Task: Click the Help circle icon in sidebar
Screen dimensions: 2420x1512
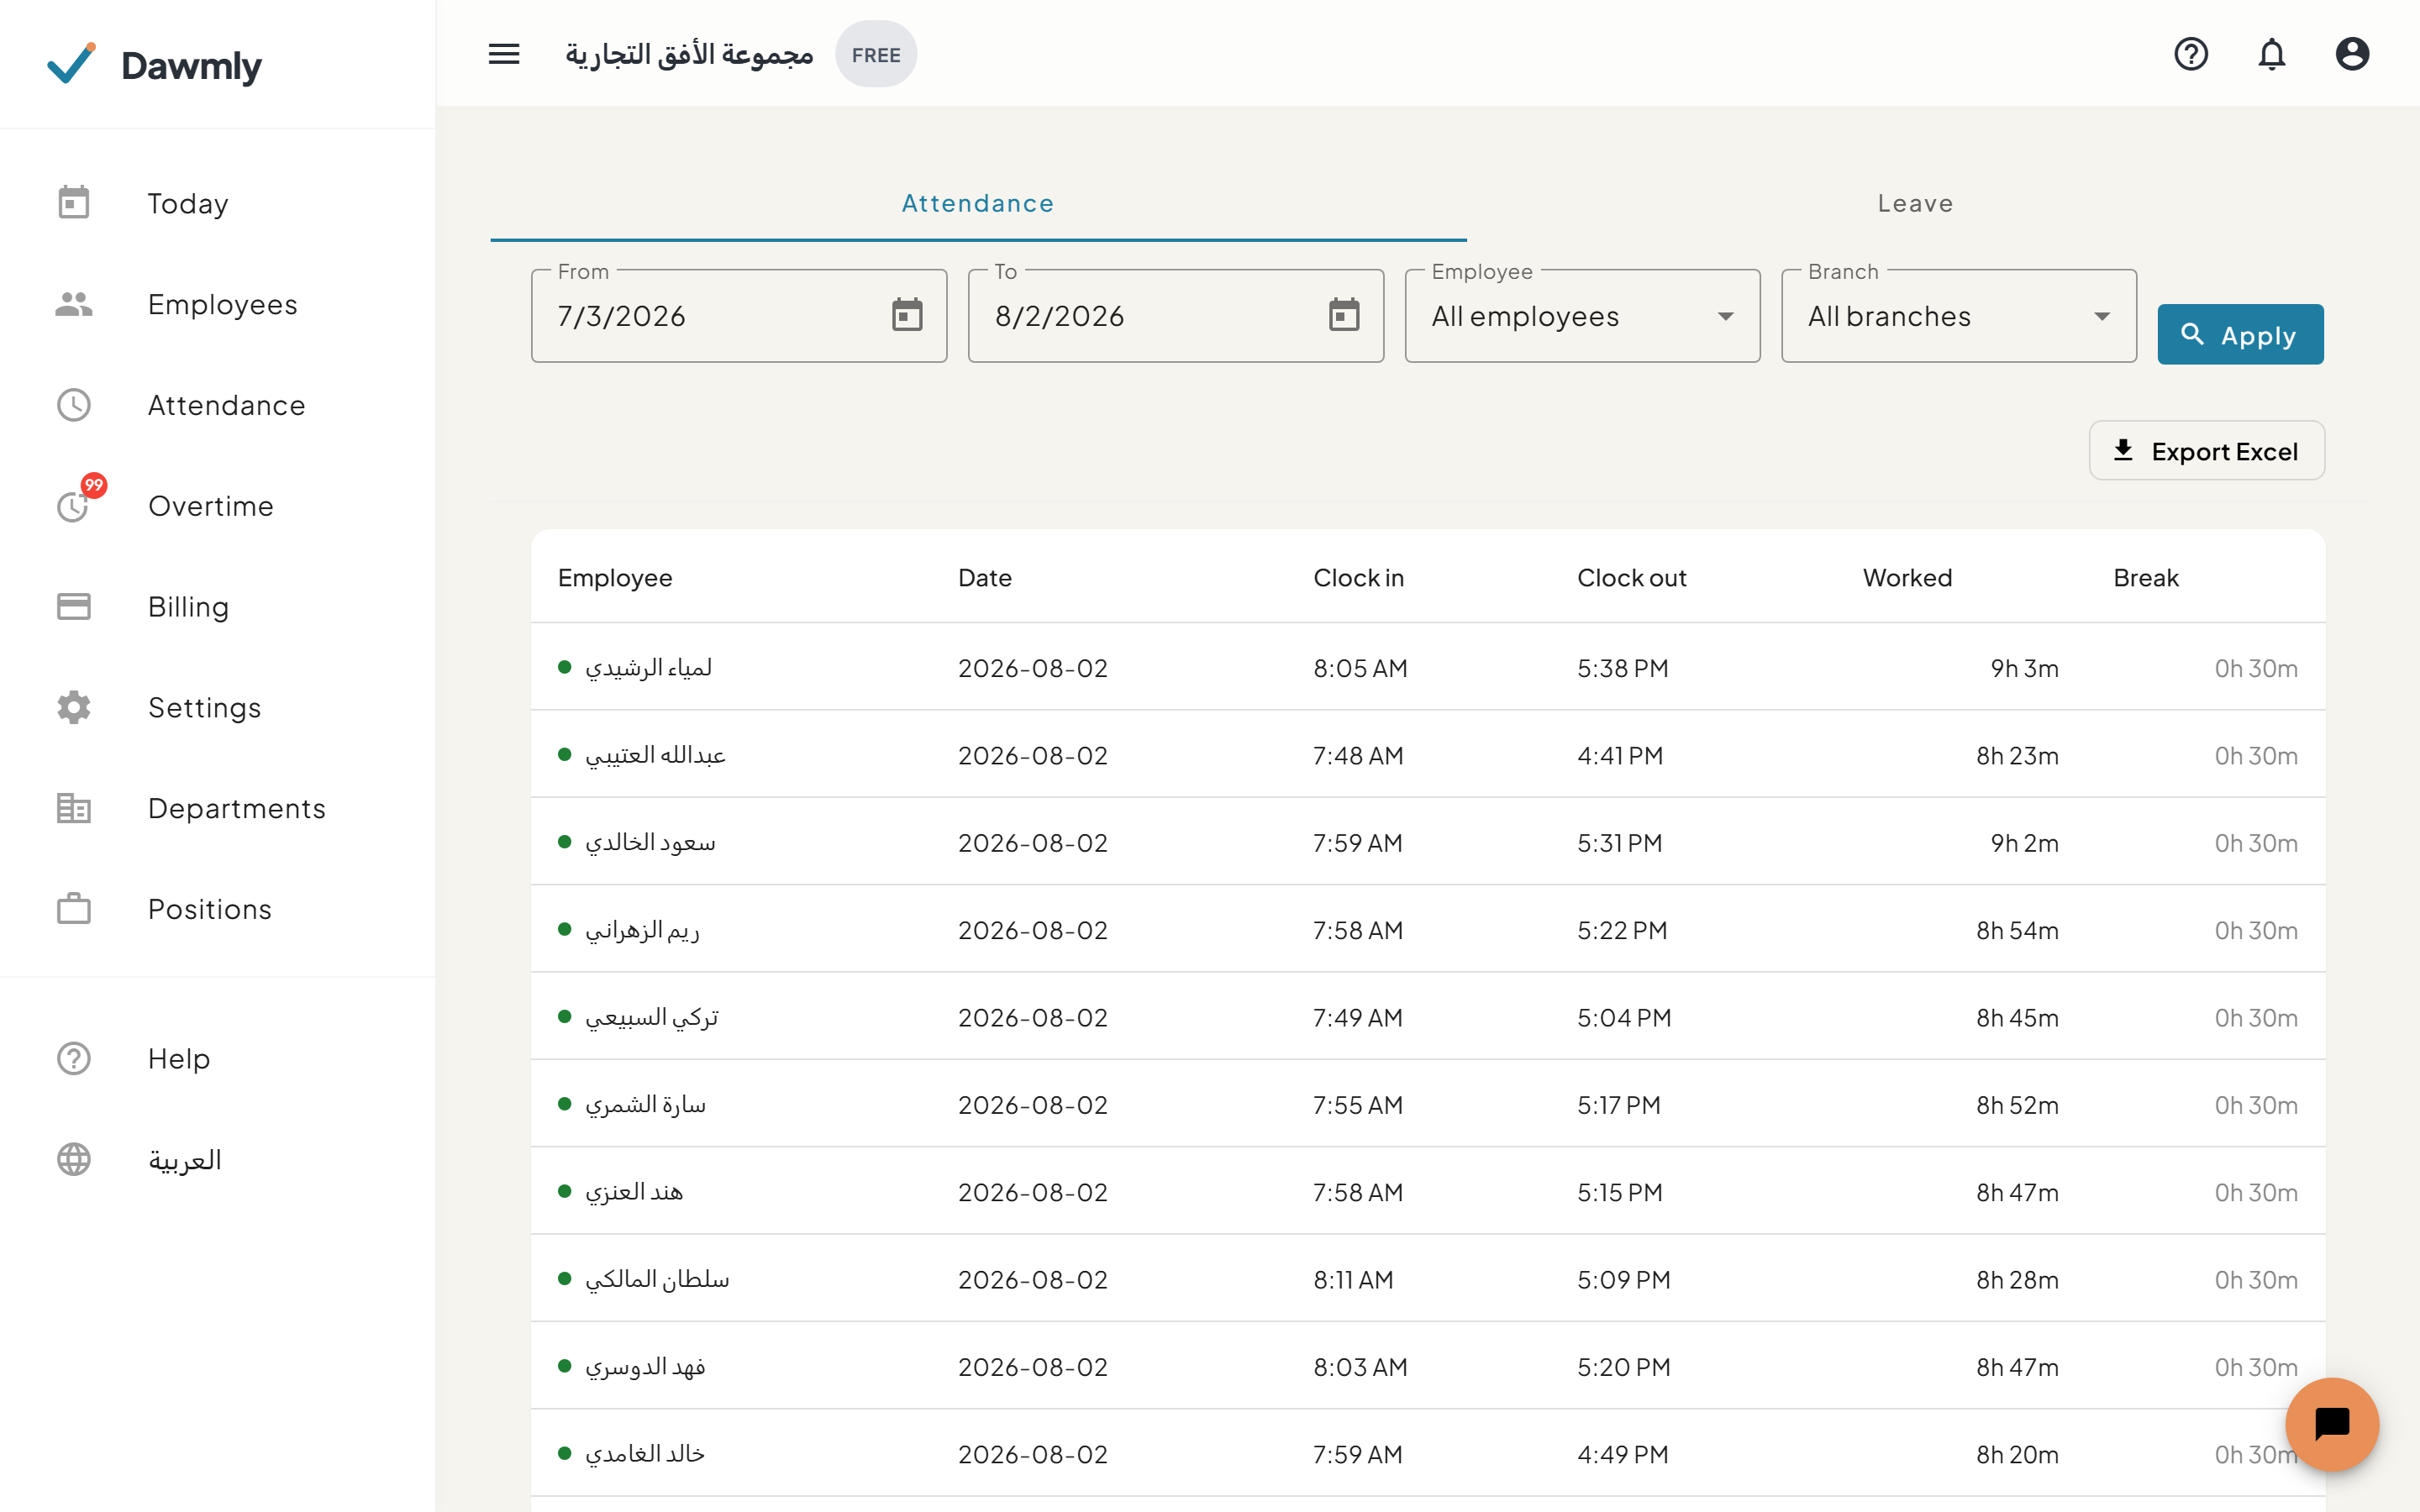Action: coord(74,1058)
